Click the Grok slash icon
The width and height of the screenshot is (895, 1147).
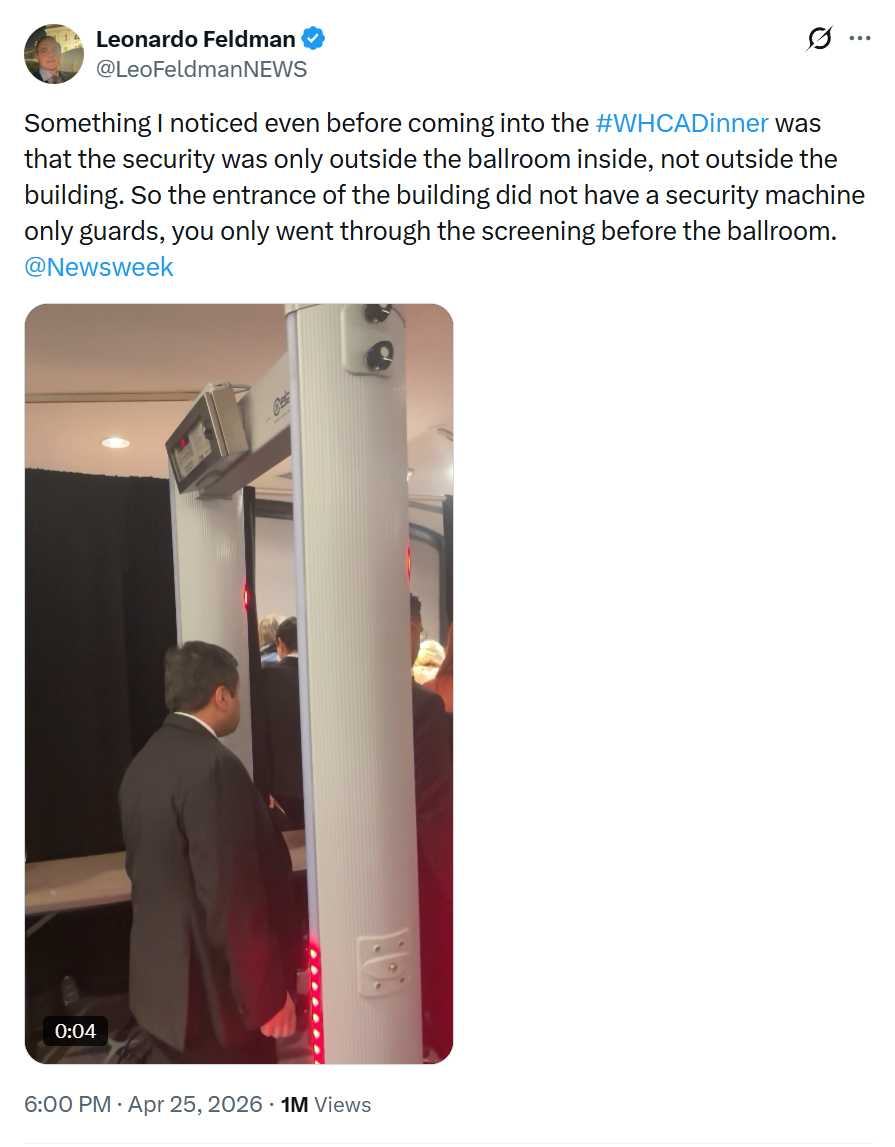[x=819, y=38]
